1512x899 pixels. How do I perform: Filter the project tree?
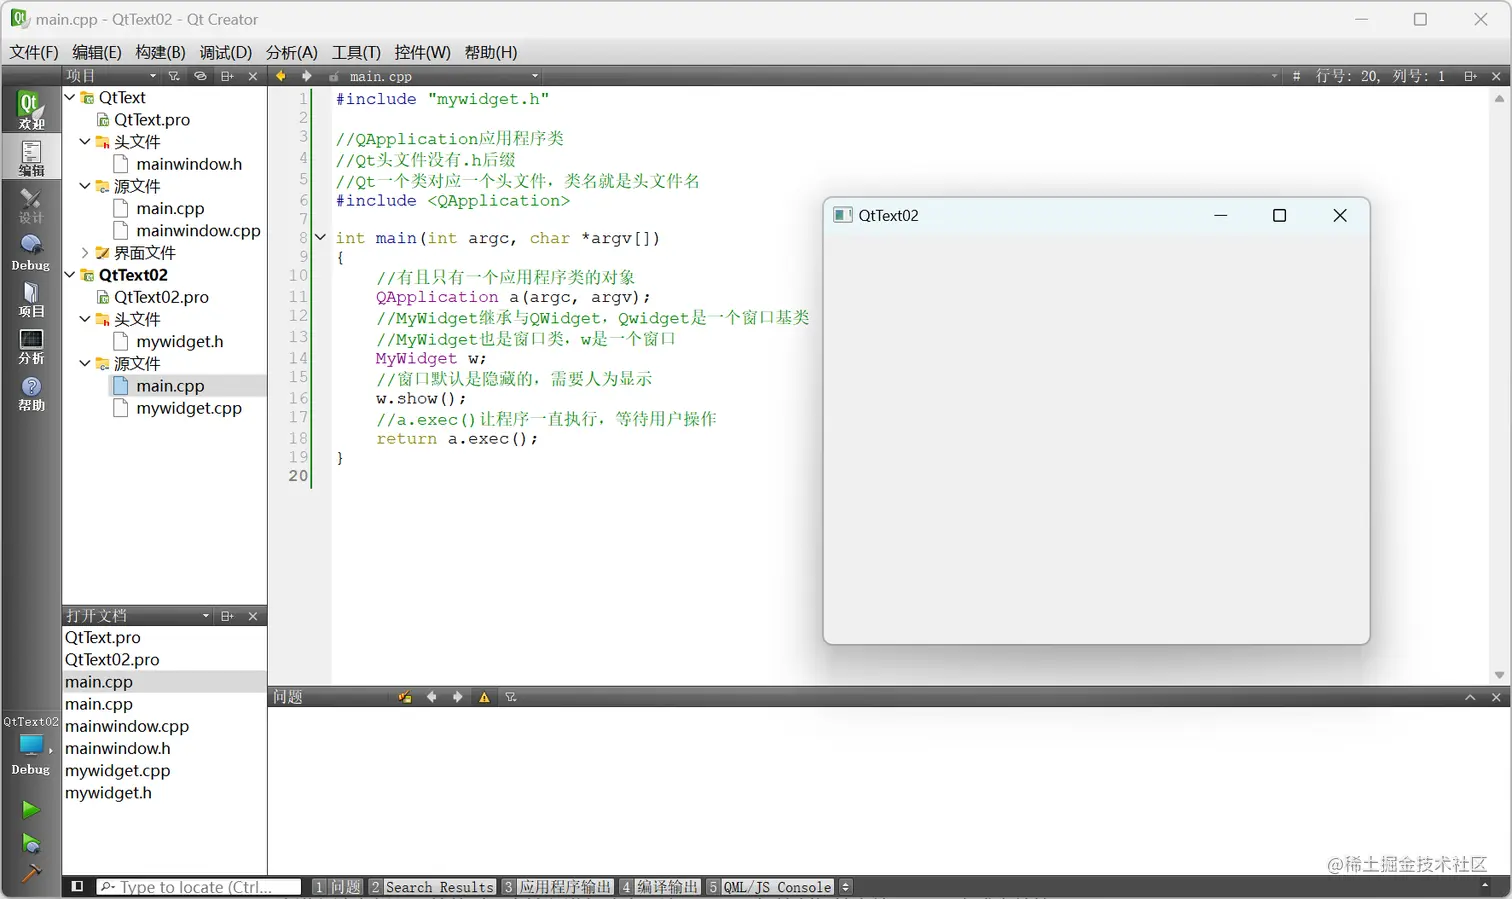[x=174, y=76]
